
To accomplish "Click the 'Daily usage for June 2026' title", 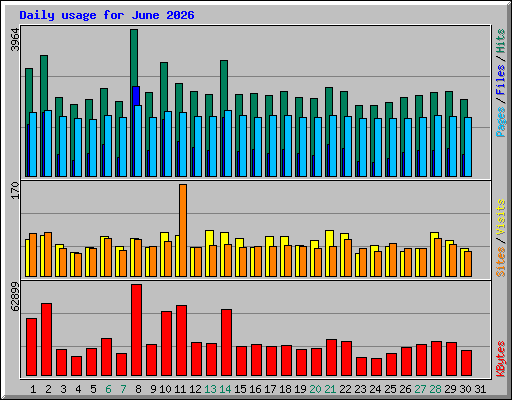I will point(107,15).
